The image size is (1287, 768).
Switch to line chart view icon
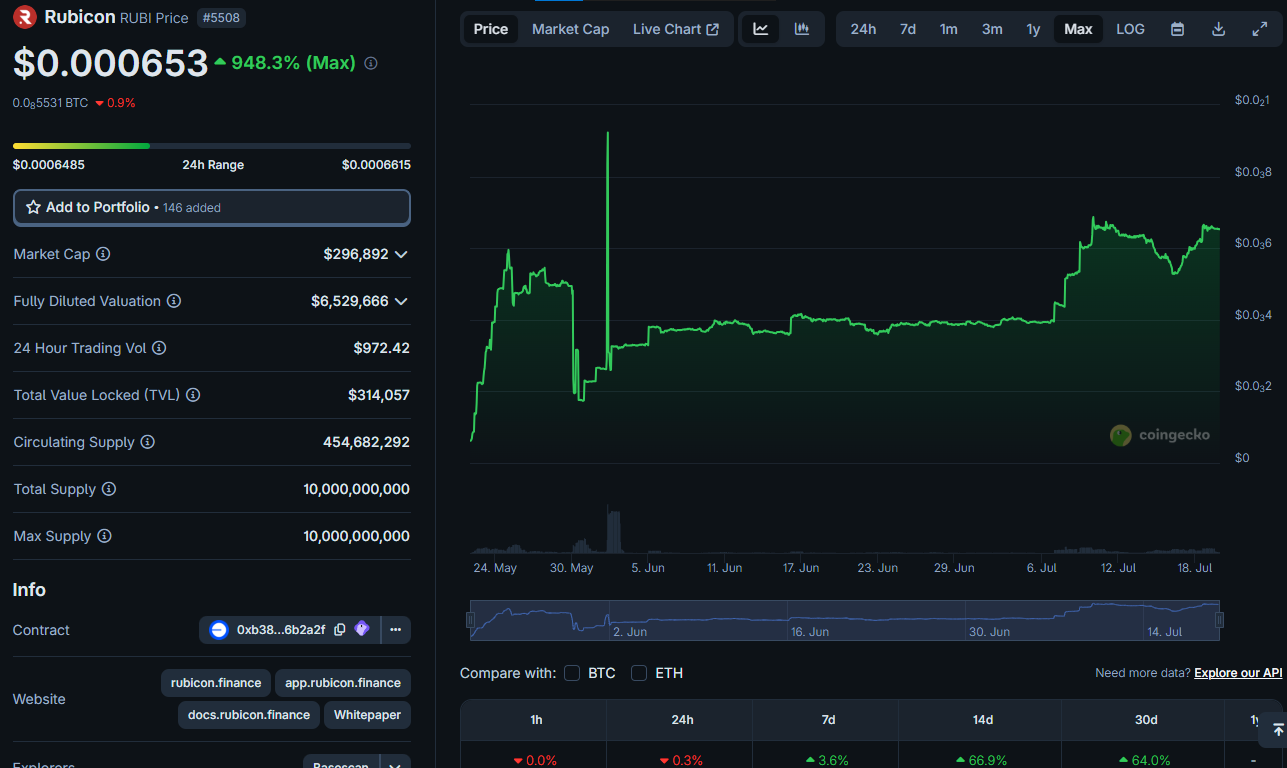click(761, 29)
